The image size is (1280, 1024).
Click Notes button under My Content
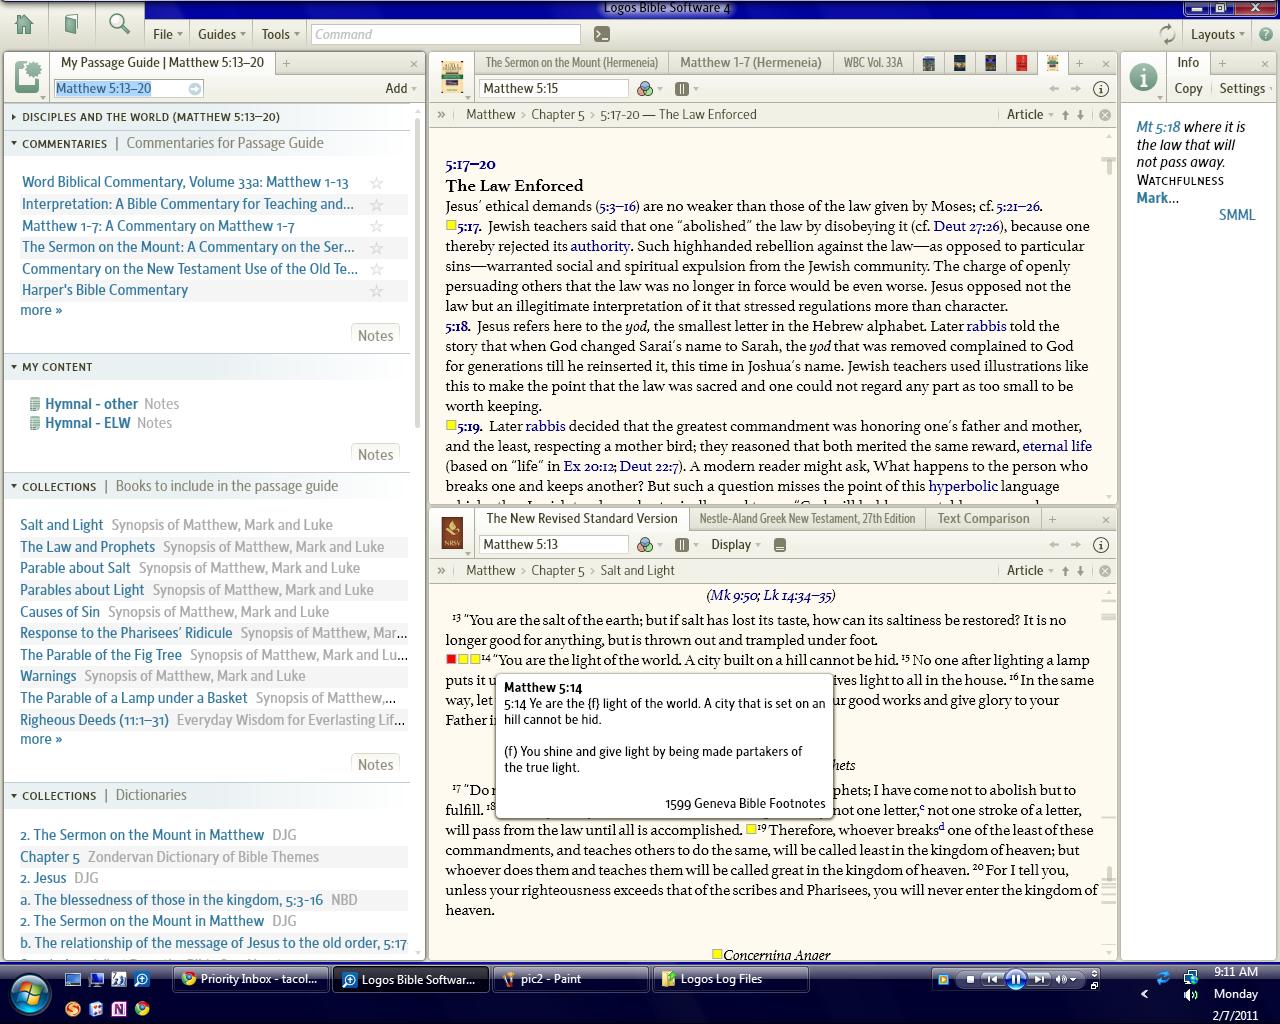(x=375, y=455)
